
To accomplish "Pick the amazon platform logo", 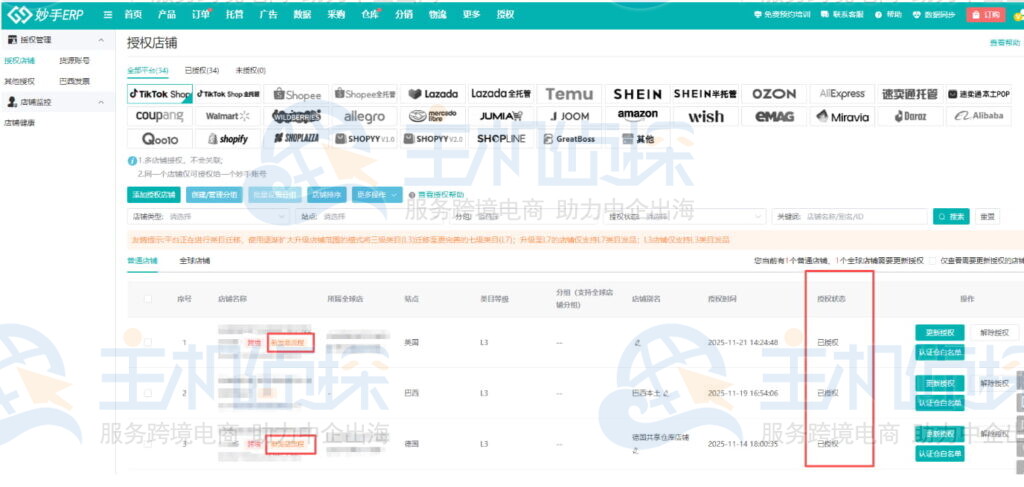I will [x=637, y=116].
